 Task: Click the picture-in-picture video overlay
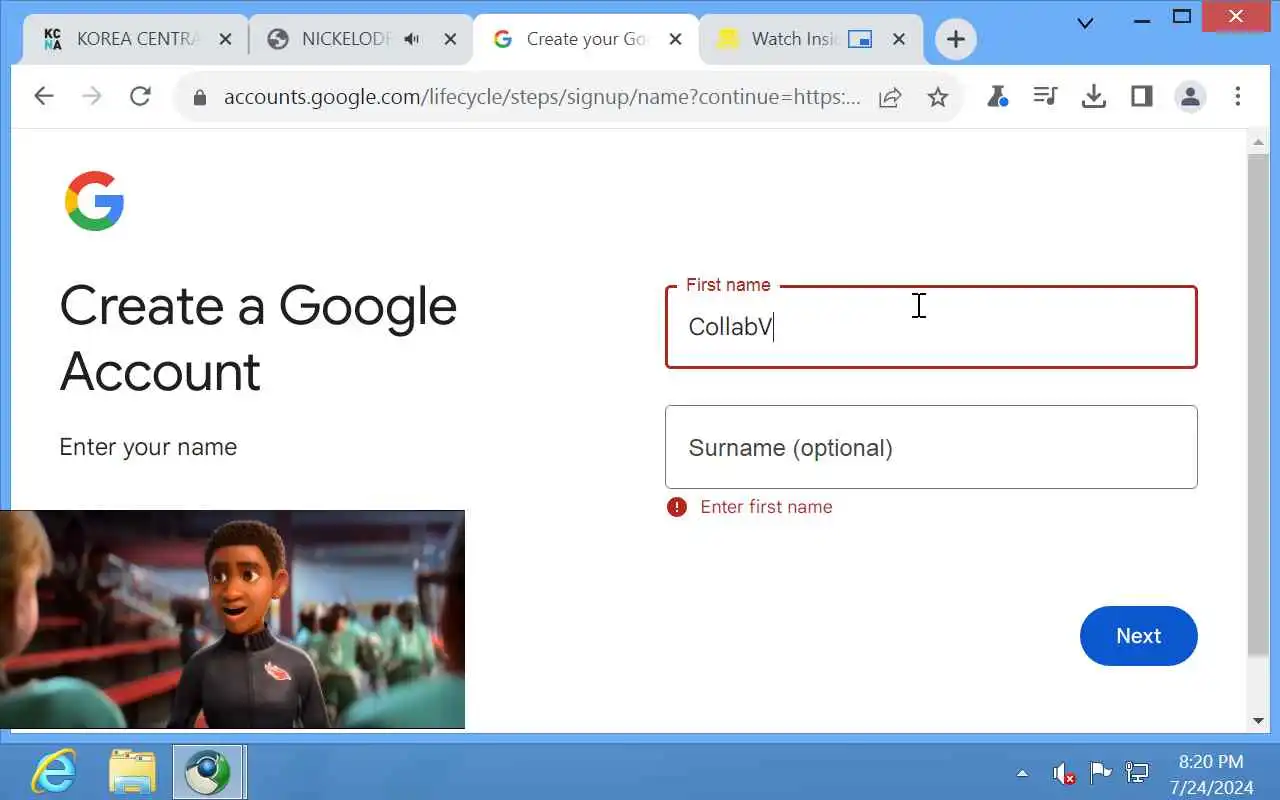[232, 619]
